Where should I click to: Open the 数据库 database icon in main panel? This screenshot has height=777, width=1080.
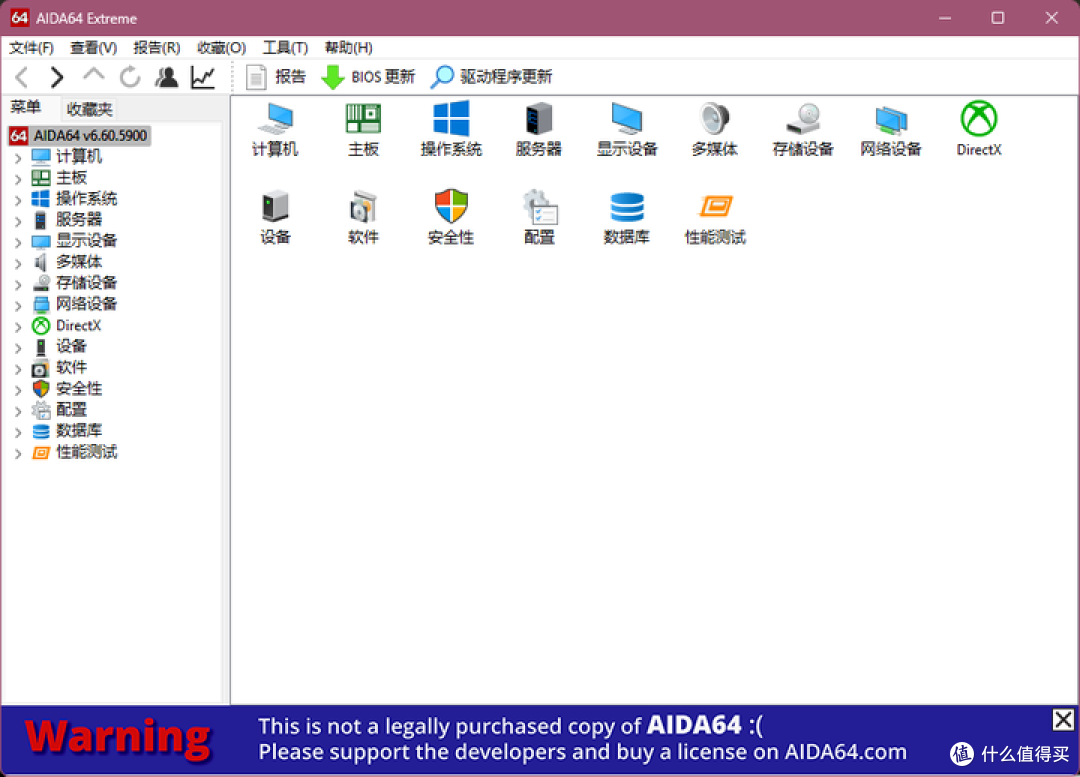pyautogui.click(x=627, y=217)
